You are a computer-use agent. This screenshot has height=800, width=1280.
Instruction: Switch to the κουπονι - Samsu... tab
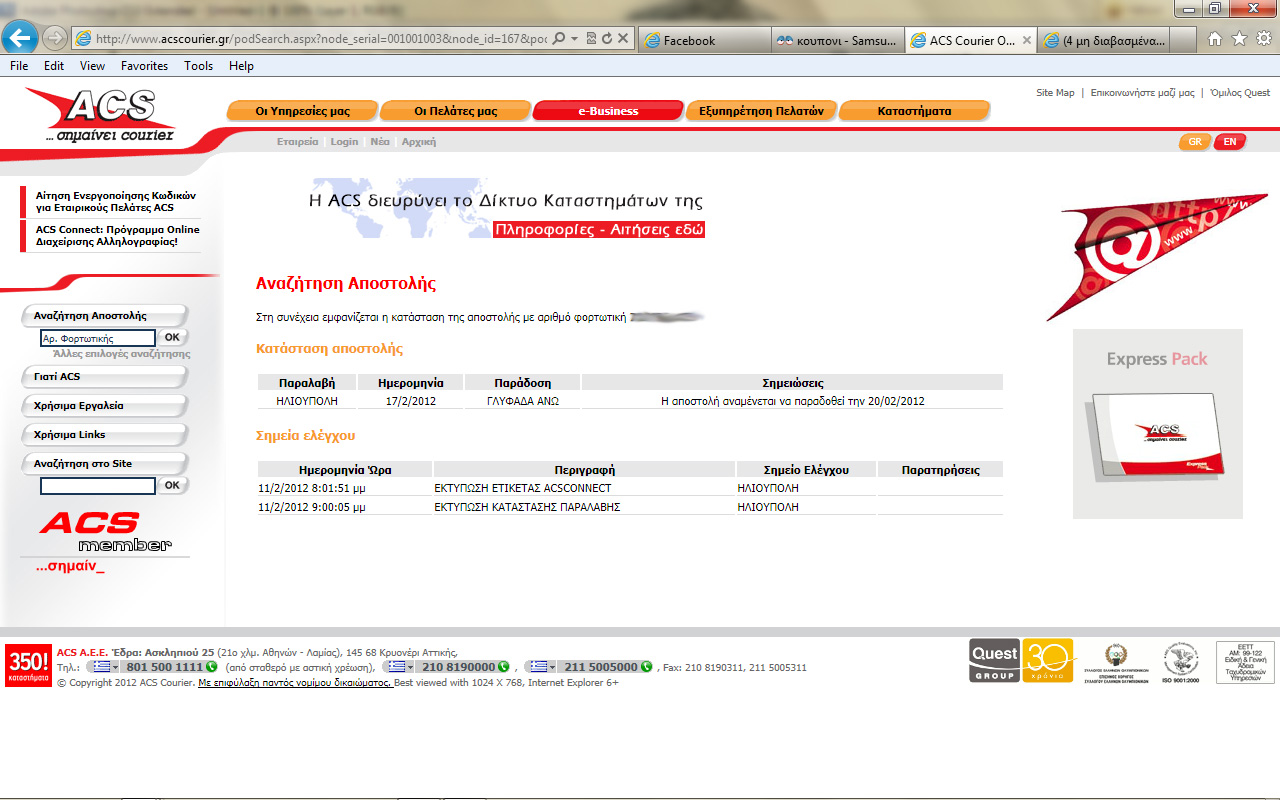coord(838,40)
